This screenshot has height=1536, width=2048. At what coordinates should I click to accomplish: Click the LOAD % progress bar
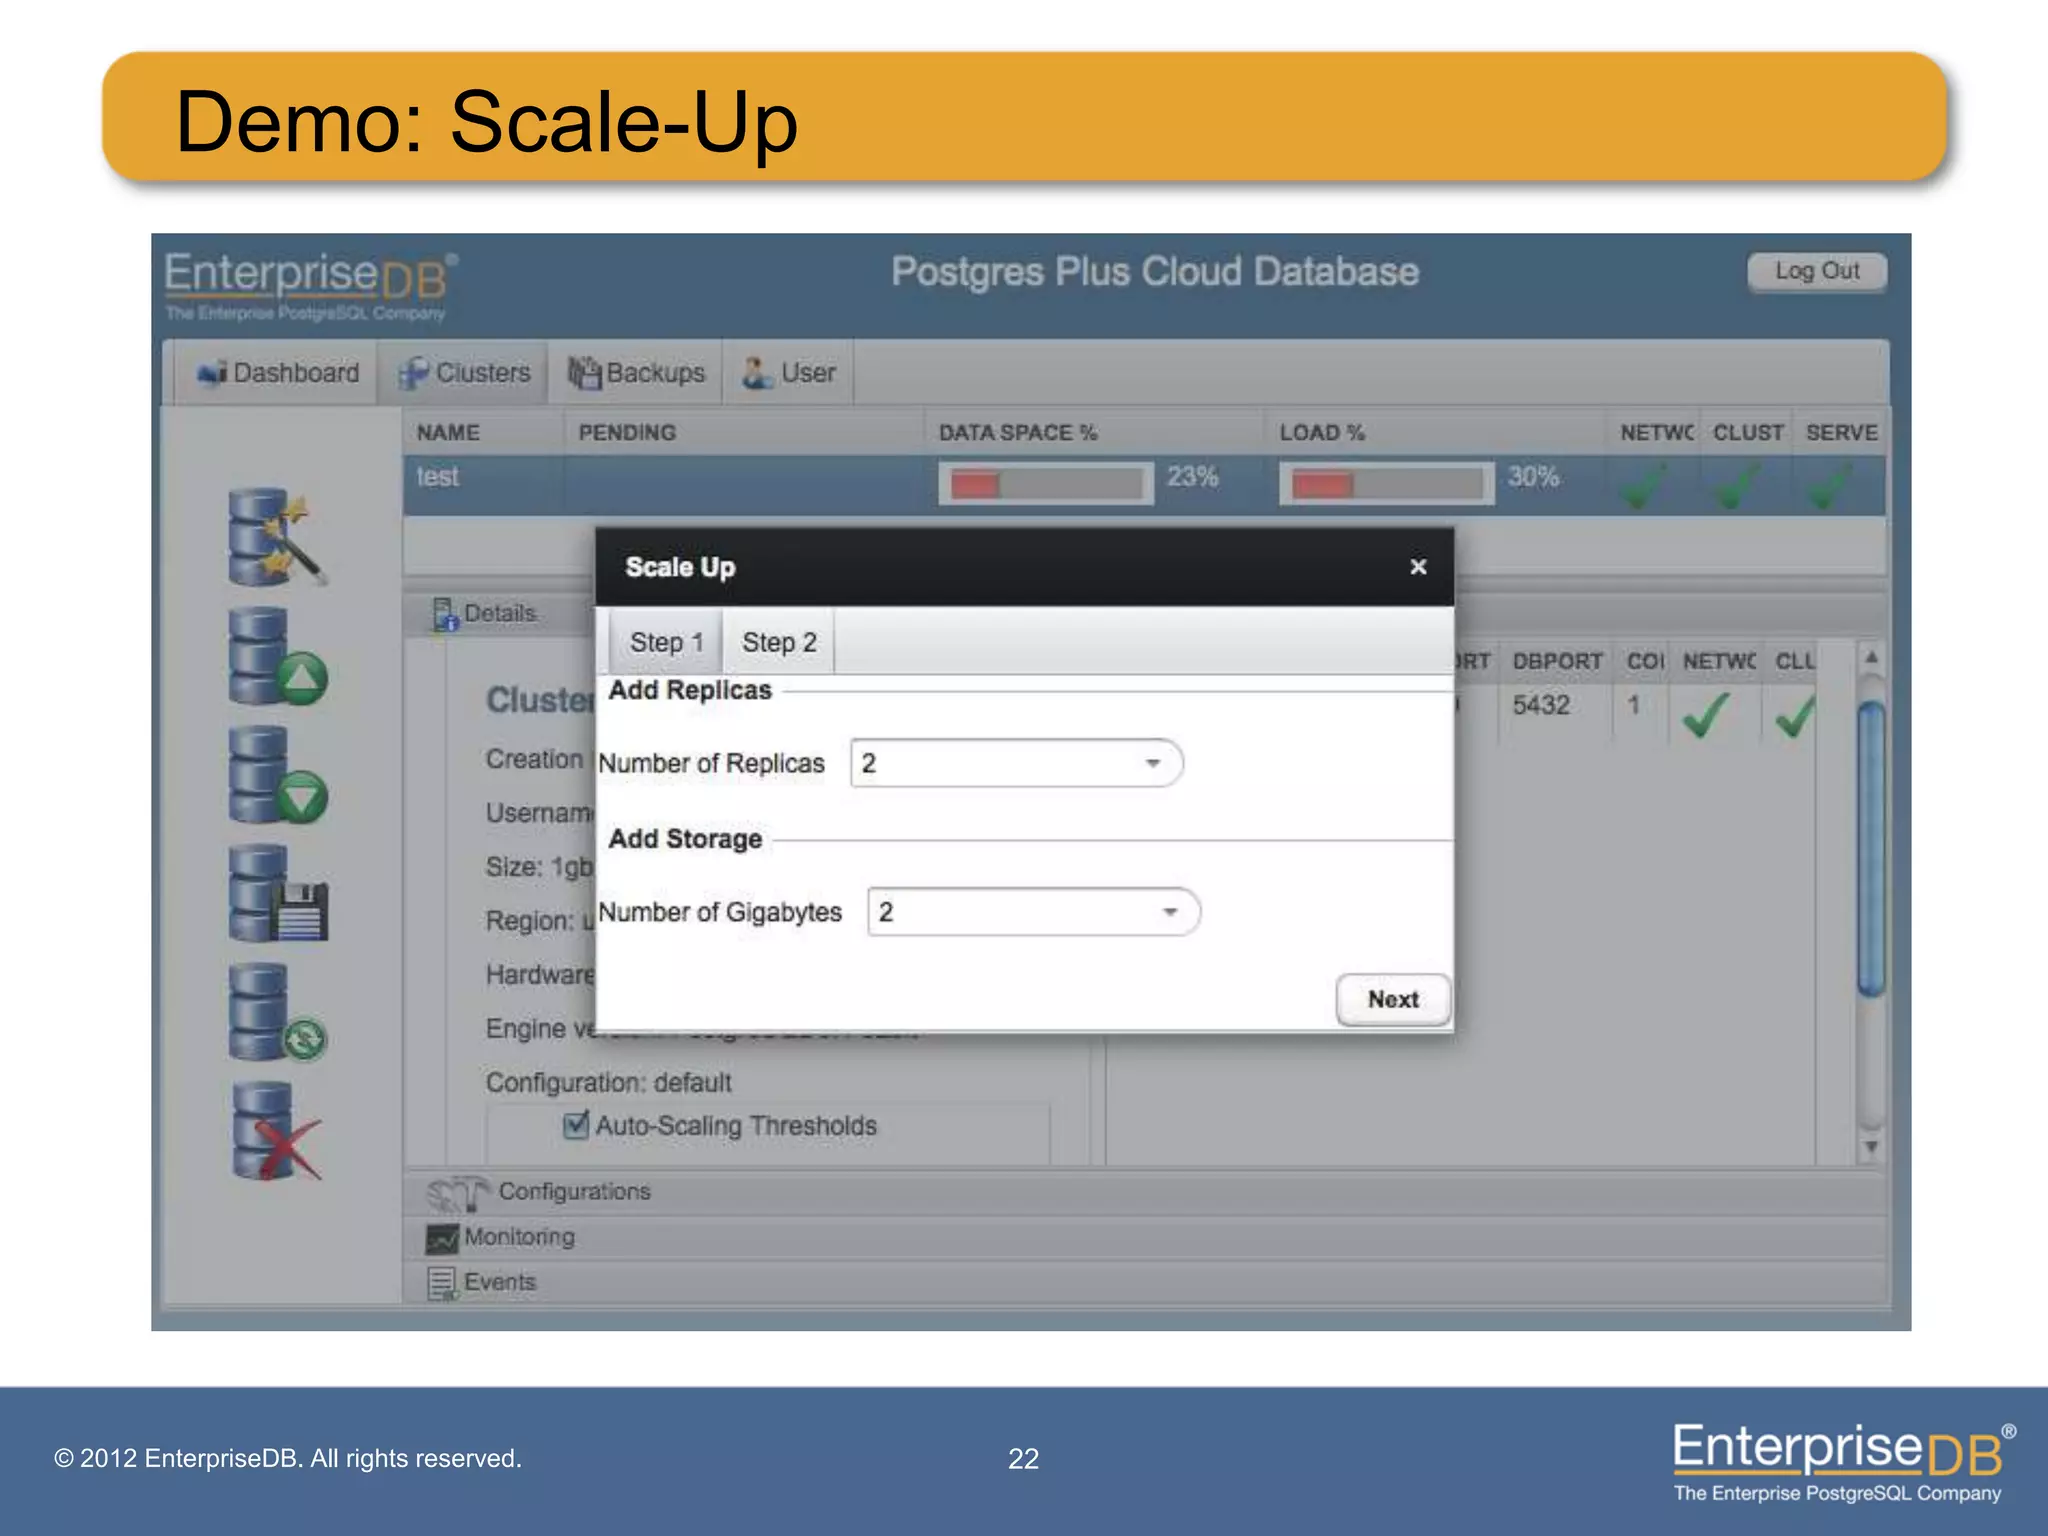click(x=1387, y=484)
